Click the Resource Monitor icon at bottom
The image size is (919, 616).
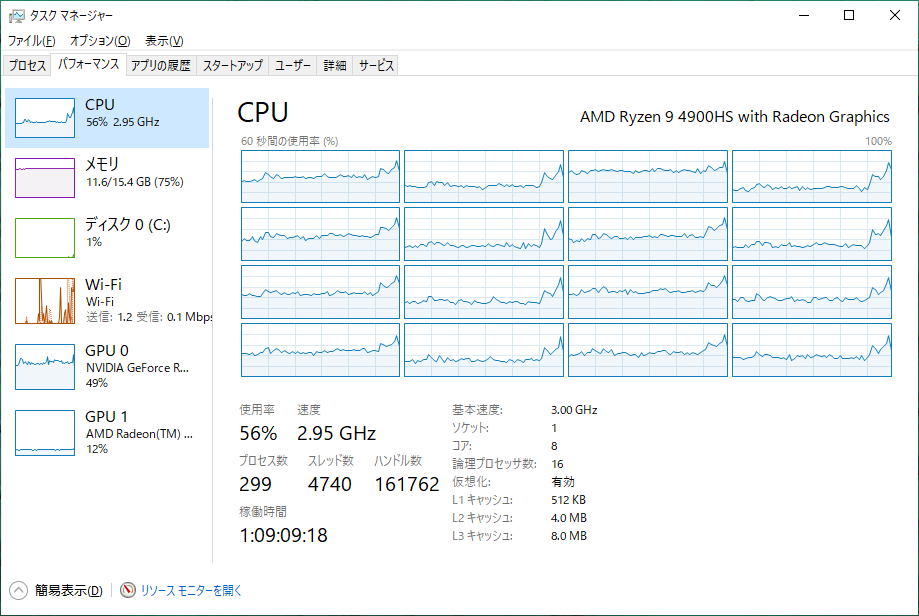128,590
